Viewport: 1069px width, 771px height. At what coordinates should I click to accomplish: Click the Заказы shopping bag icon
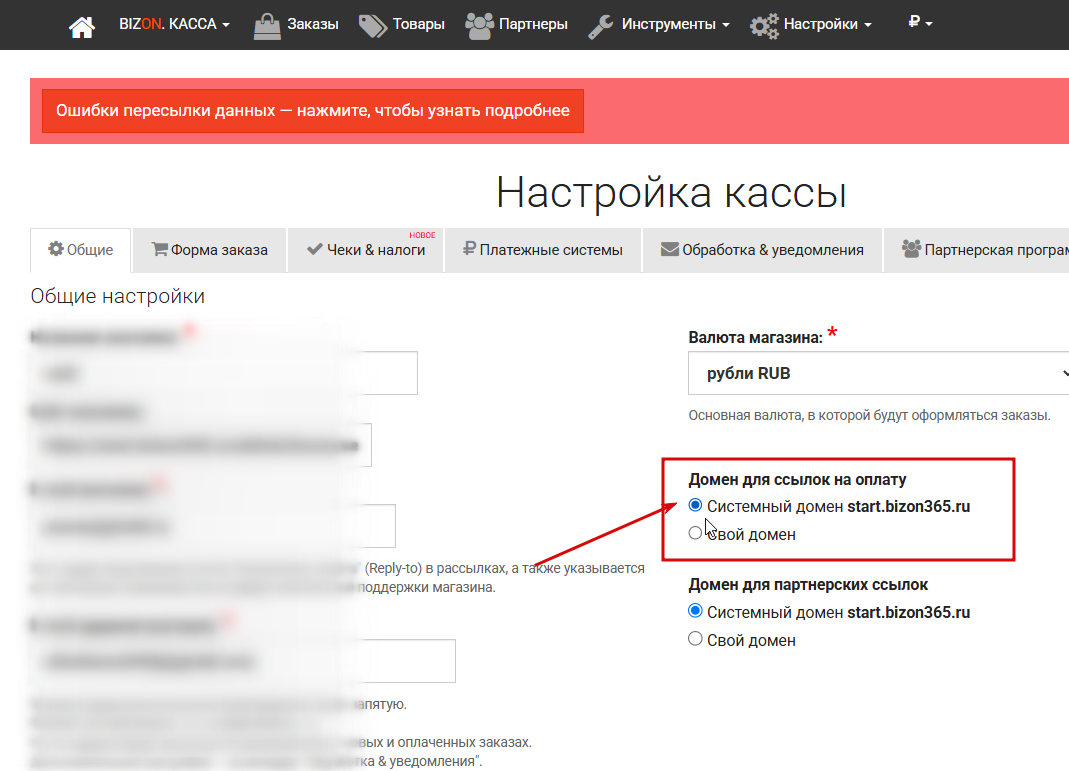267,26
